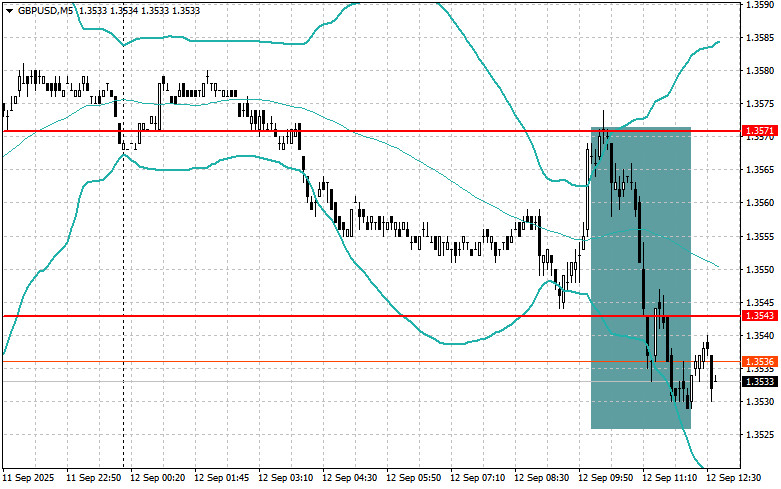This screenshot has height=489, width=781.
Task: Click the GBPUSD,M5 chart title text
Action: (x=45, y=10)
